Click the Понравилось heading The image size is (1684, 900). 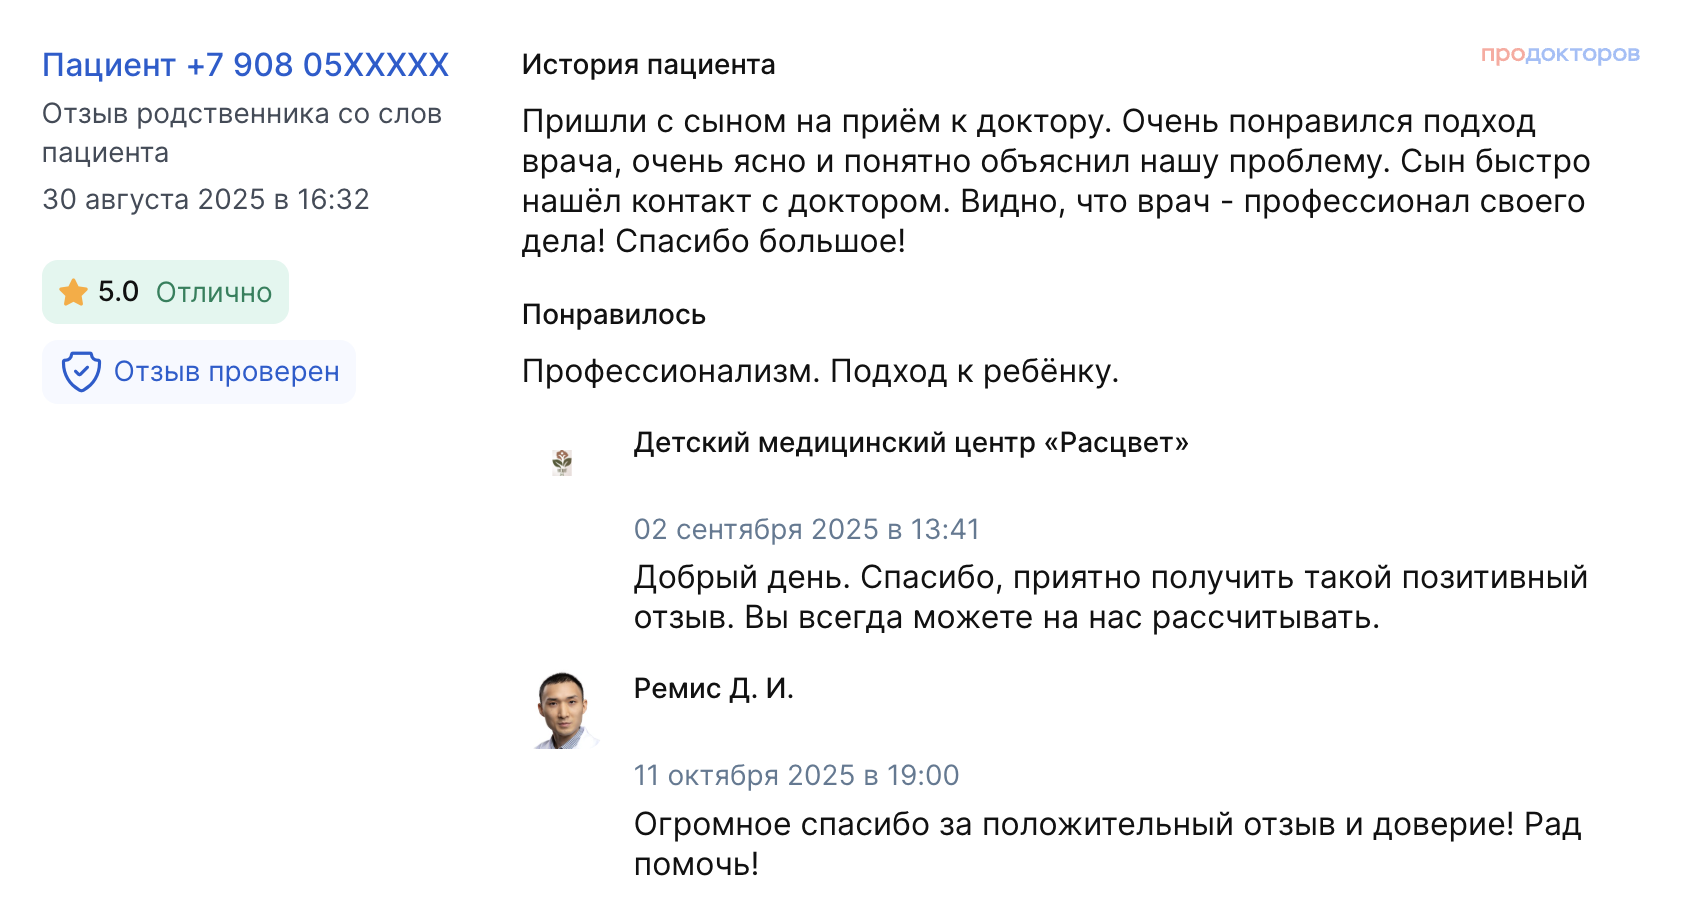(613, 315)
